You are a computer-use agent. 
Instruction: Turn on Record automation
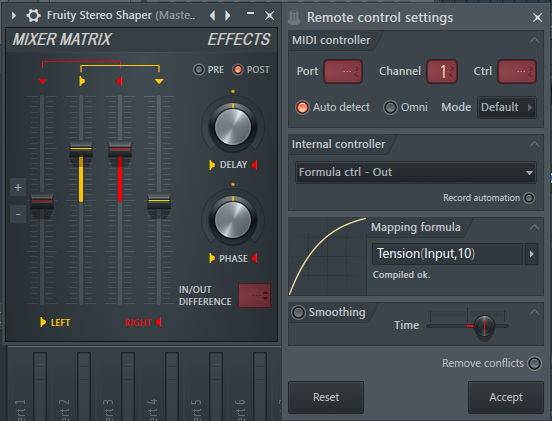click(529, 198)
